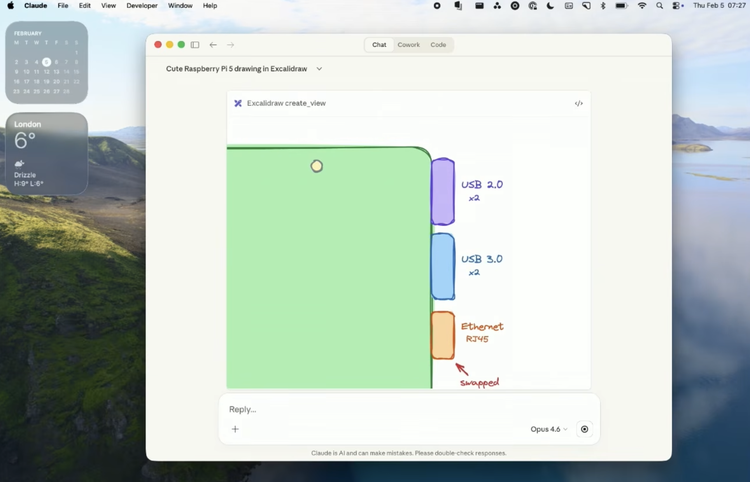
Task: Expand the conversation title chevron
Action: 319,69
